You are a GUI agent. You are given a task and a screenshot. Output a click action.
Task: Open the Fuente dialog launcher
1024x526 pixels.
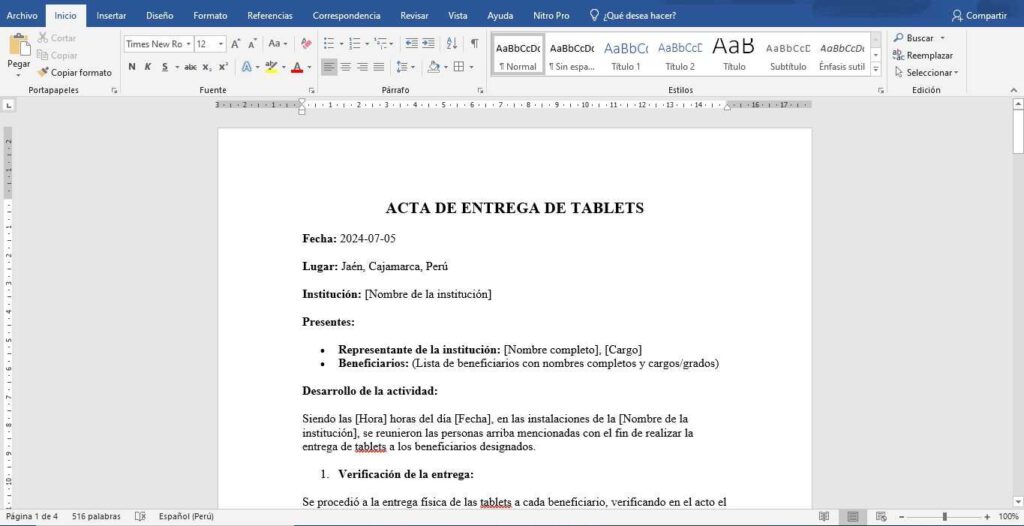pos(312,91)
